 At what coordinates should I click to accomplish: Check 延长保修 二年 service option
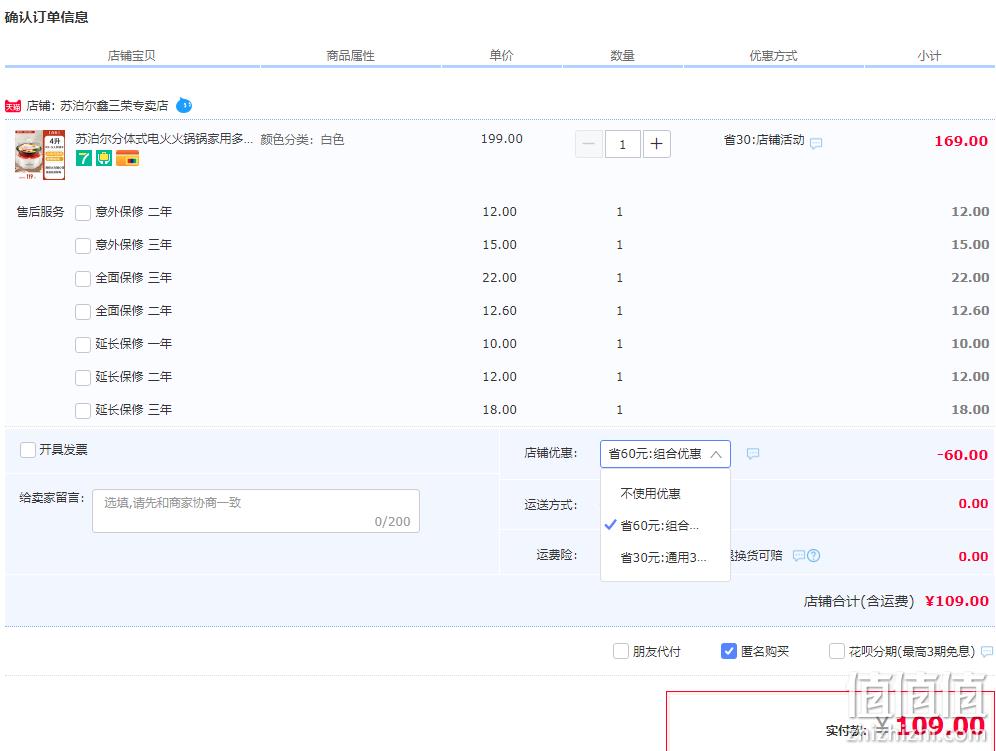coord(83,377)
